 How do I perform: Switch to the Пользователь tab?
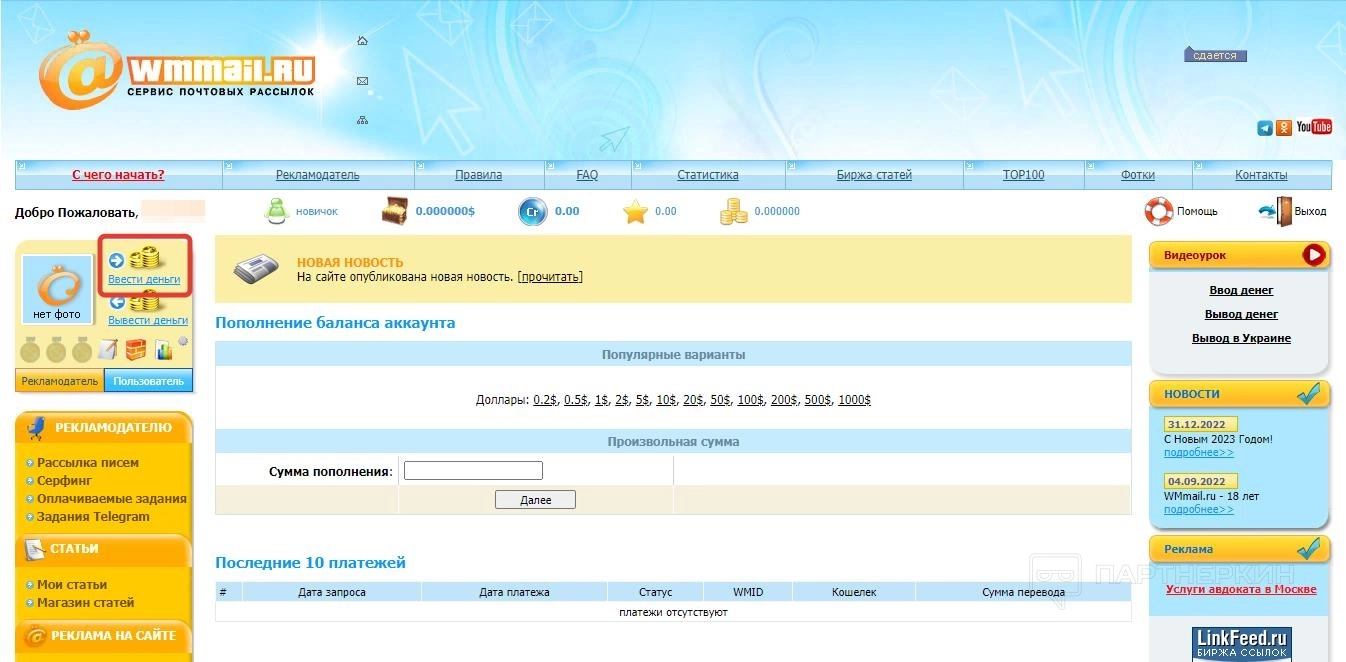pyautogui.click(x=148, y=381)
